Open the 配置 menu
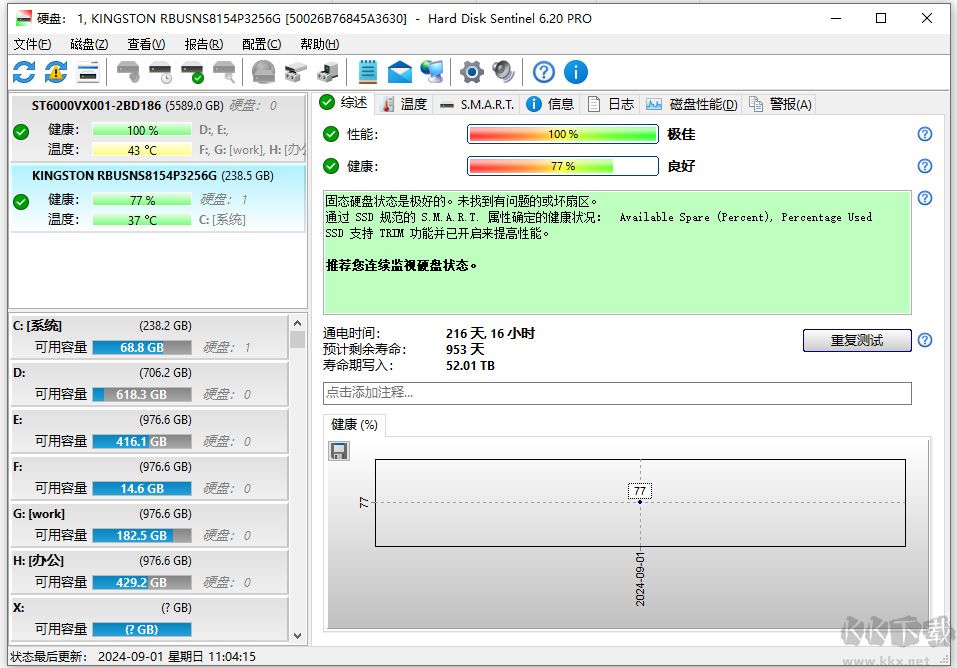957x668 pixels. (x=261, y=44)
